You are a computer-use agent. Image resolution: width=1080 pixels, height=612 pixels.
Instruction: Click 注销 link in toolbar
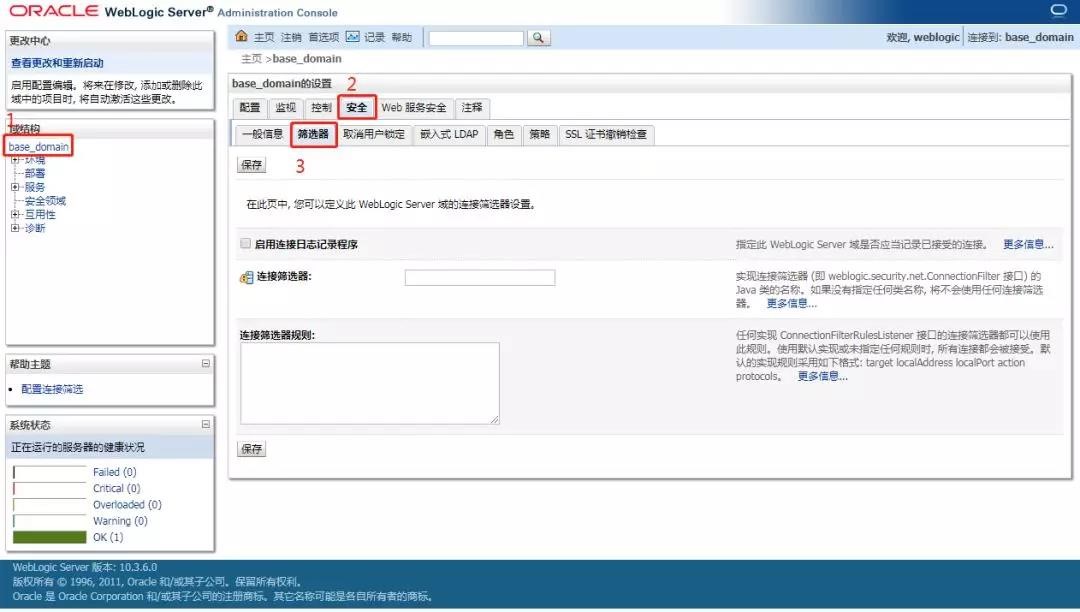291,37
